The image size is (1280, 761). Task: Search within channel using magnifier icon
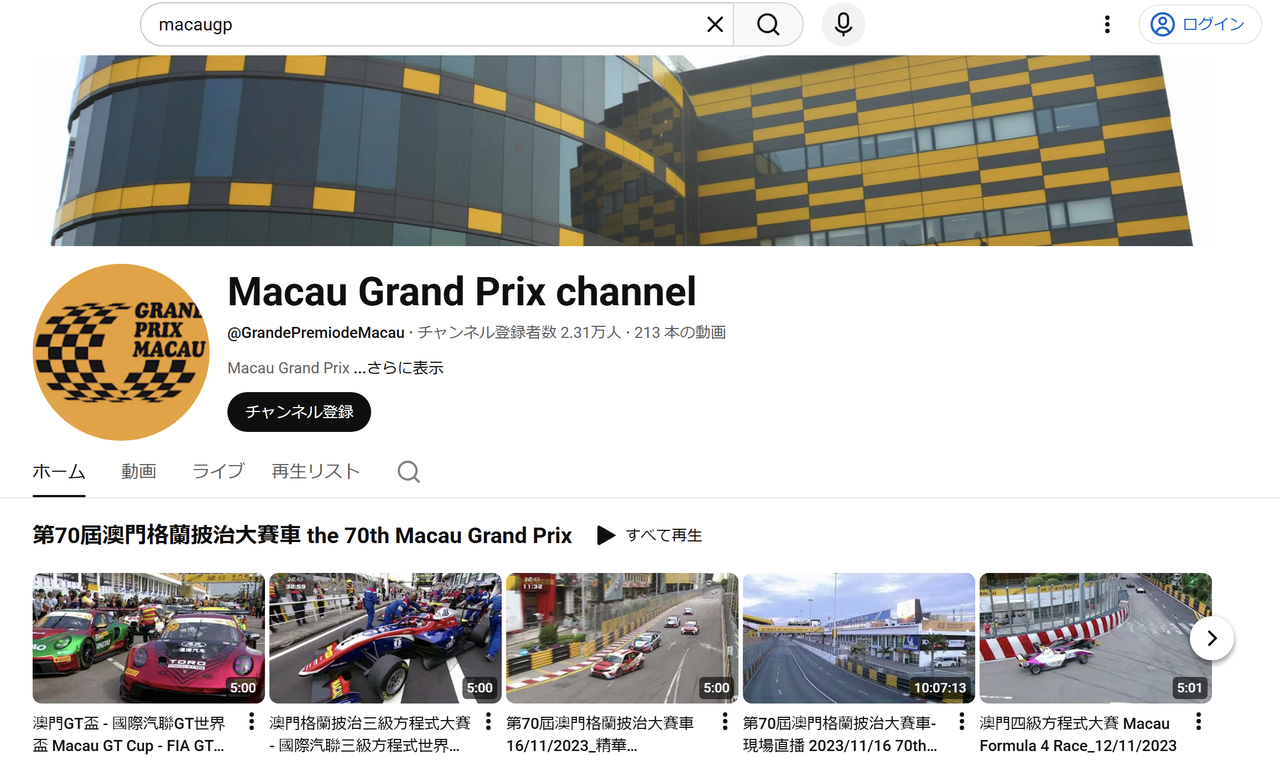click(409, 472)
